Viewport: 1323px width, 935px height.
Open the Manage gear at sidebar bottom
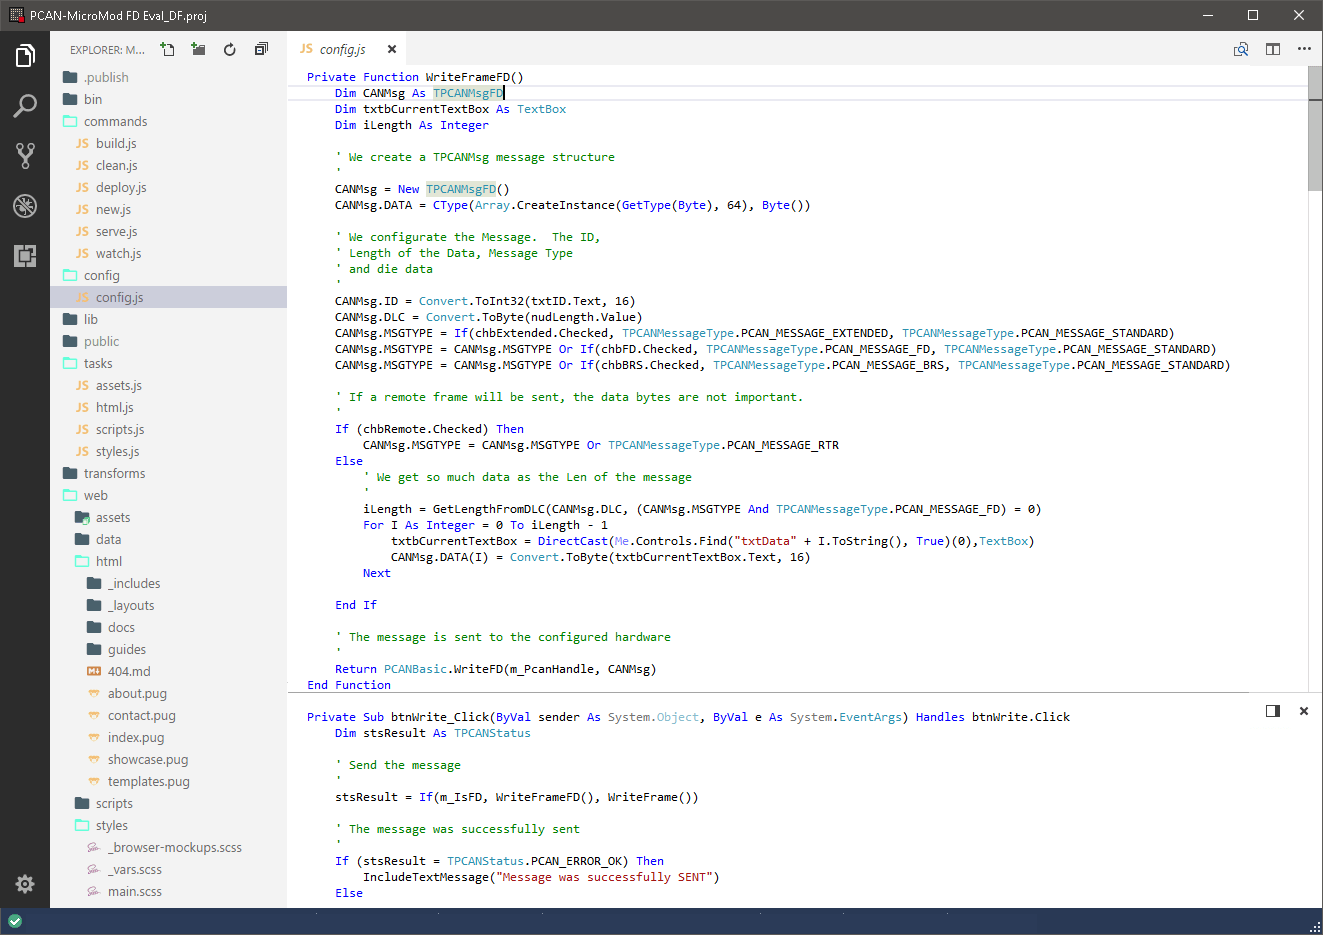click(x=25, y=884)
